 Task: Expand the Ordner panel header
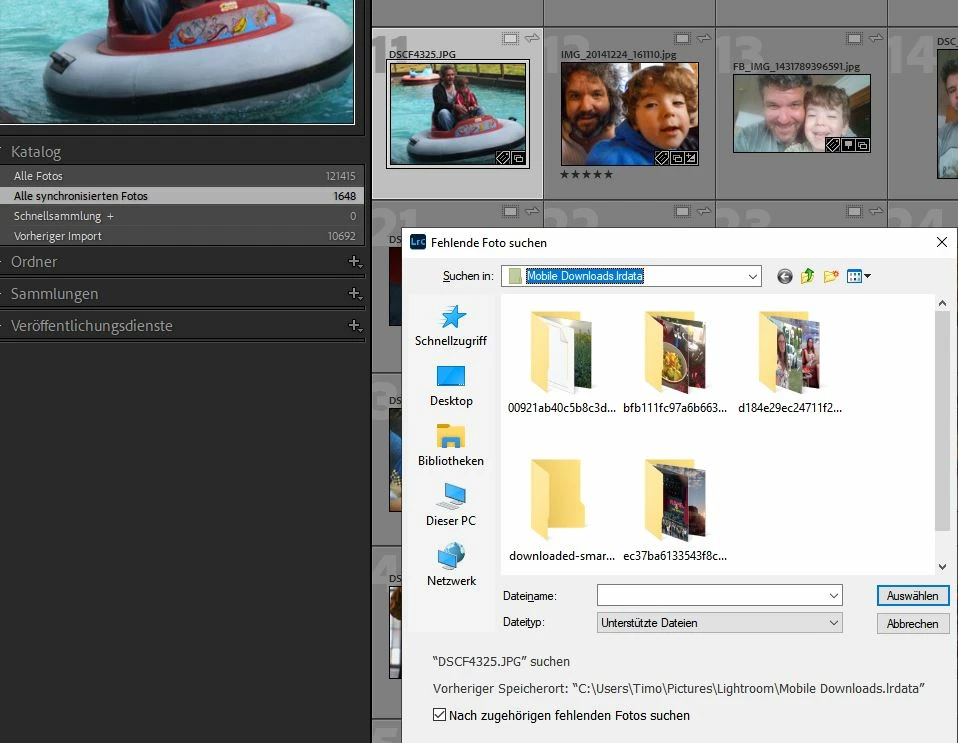(34, 262)
